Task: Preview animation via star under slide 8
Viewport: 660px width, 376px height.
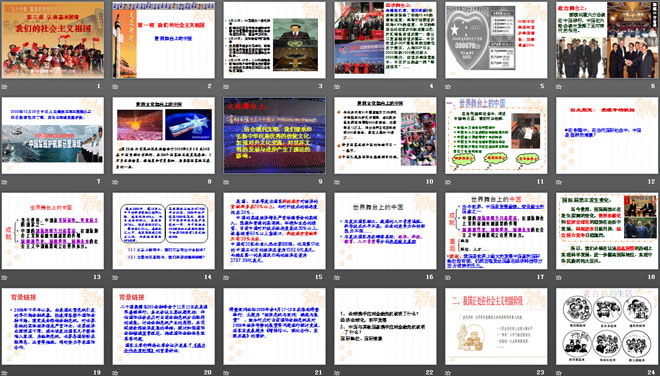Action: (x=115, y=182)
